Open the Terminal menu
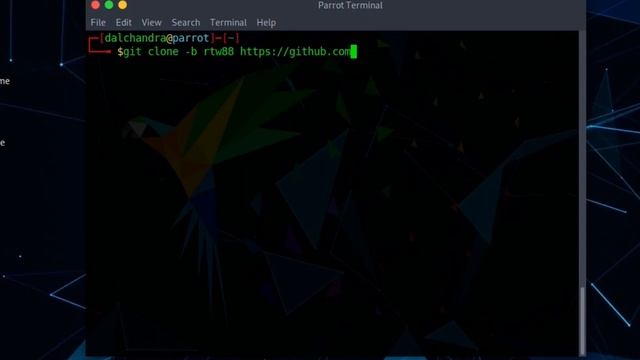 click(228, 22)
